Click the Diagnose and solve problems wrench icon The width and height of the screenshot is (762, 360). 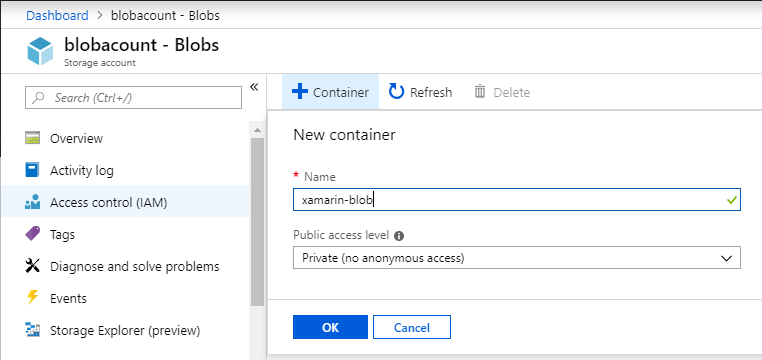(32, 266)
